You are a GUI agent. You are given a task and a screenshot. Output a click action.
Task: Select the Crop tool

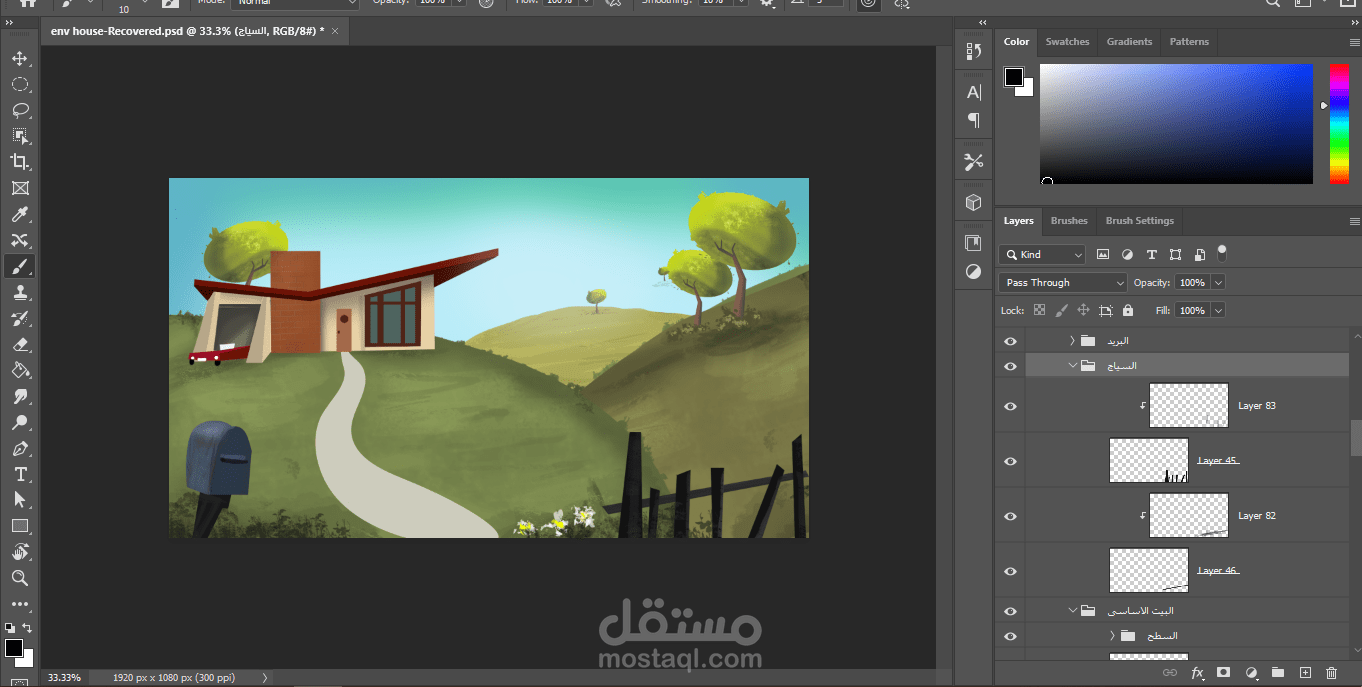click(20, 162)
